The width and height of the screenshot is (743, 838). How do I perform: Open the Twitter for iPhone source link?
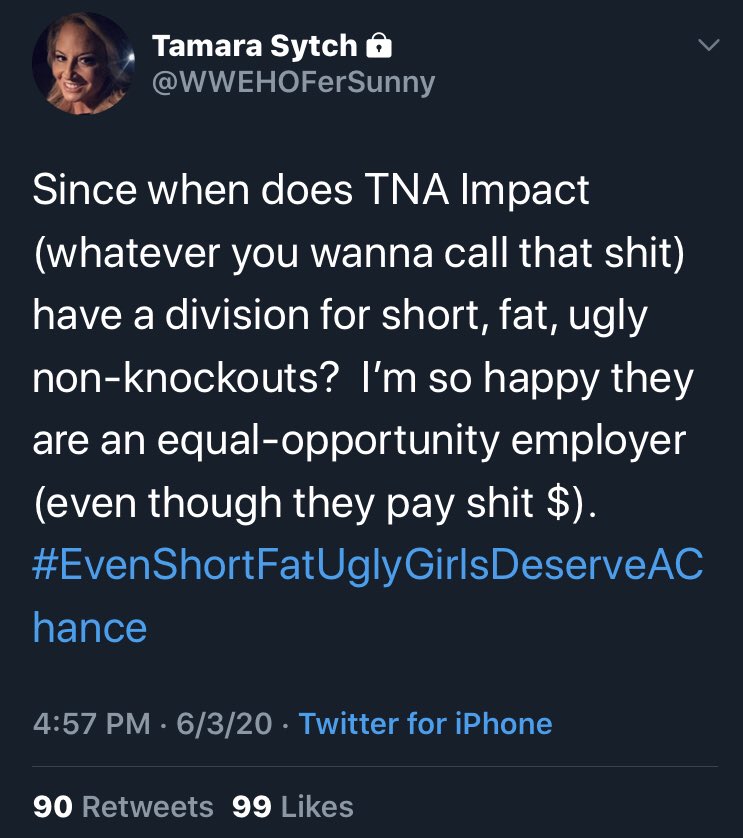click(425, 723)
